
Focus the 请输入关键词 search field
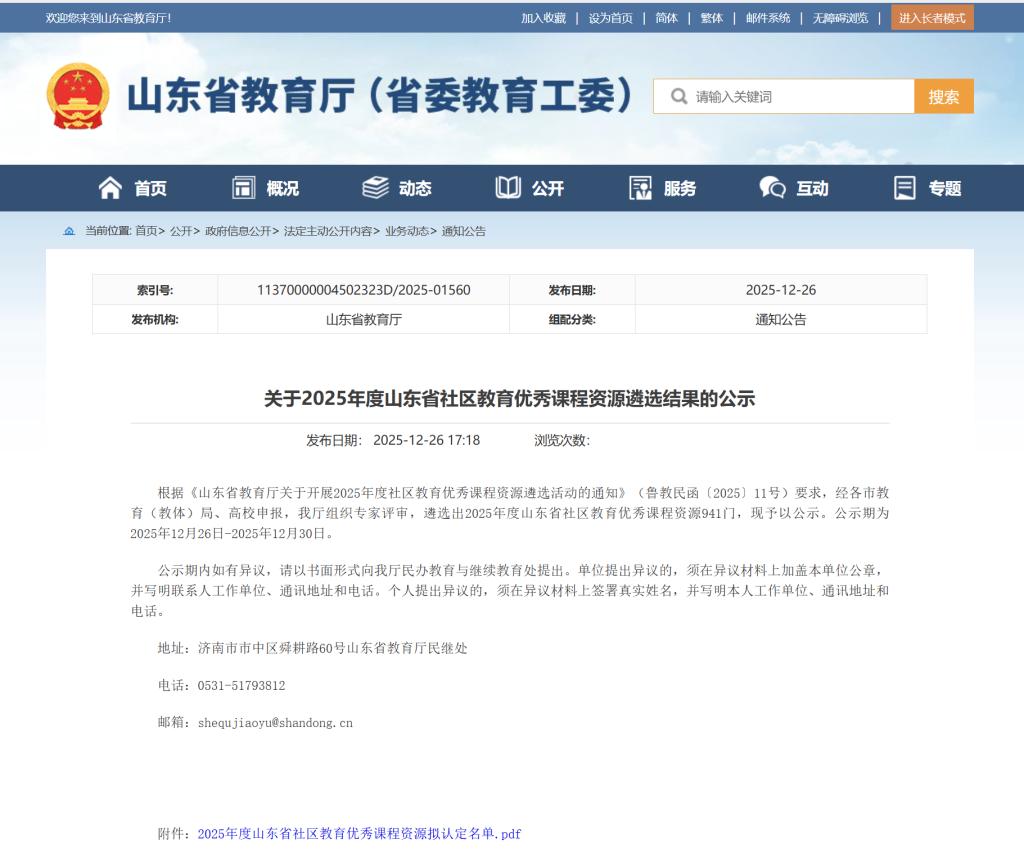coord(800,97)
